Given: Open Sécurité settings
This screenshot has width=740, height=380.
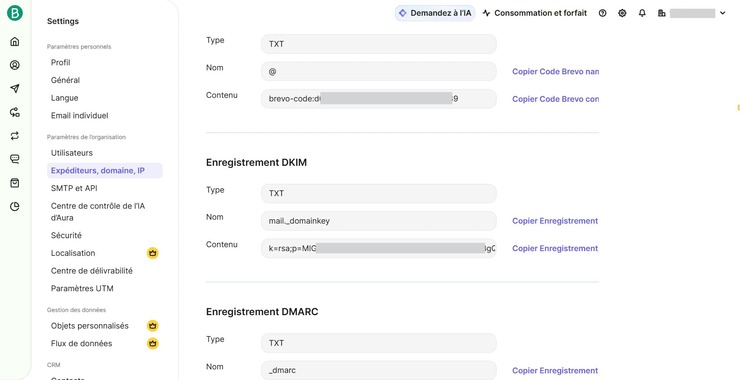Looking at the screenshot, I should point(66,235).
